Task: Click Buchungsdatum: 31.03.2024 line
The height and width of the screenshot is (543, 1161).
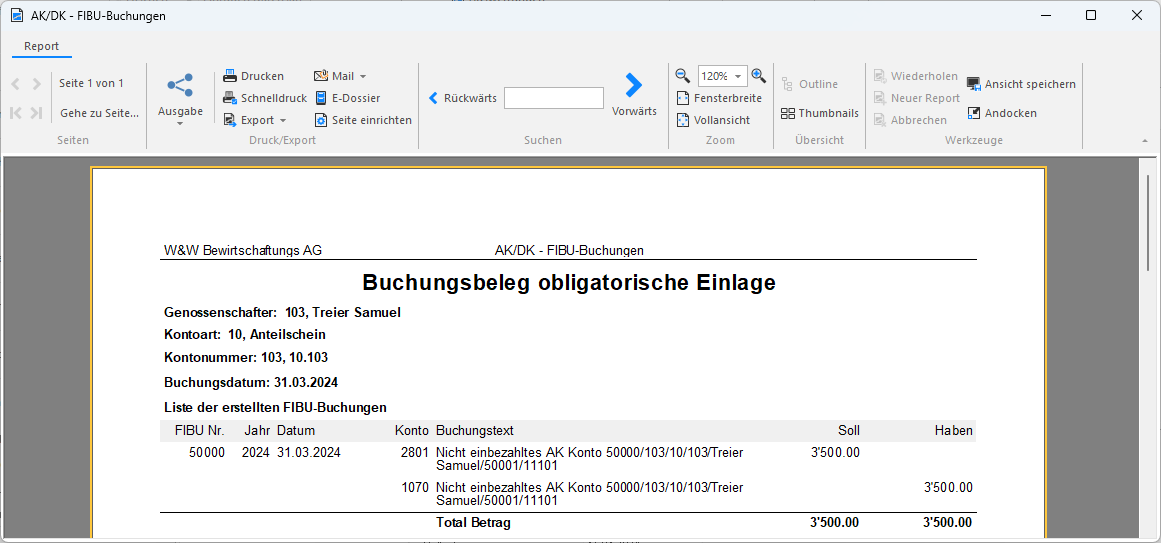Action: pos(251,383)
